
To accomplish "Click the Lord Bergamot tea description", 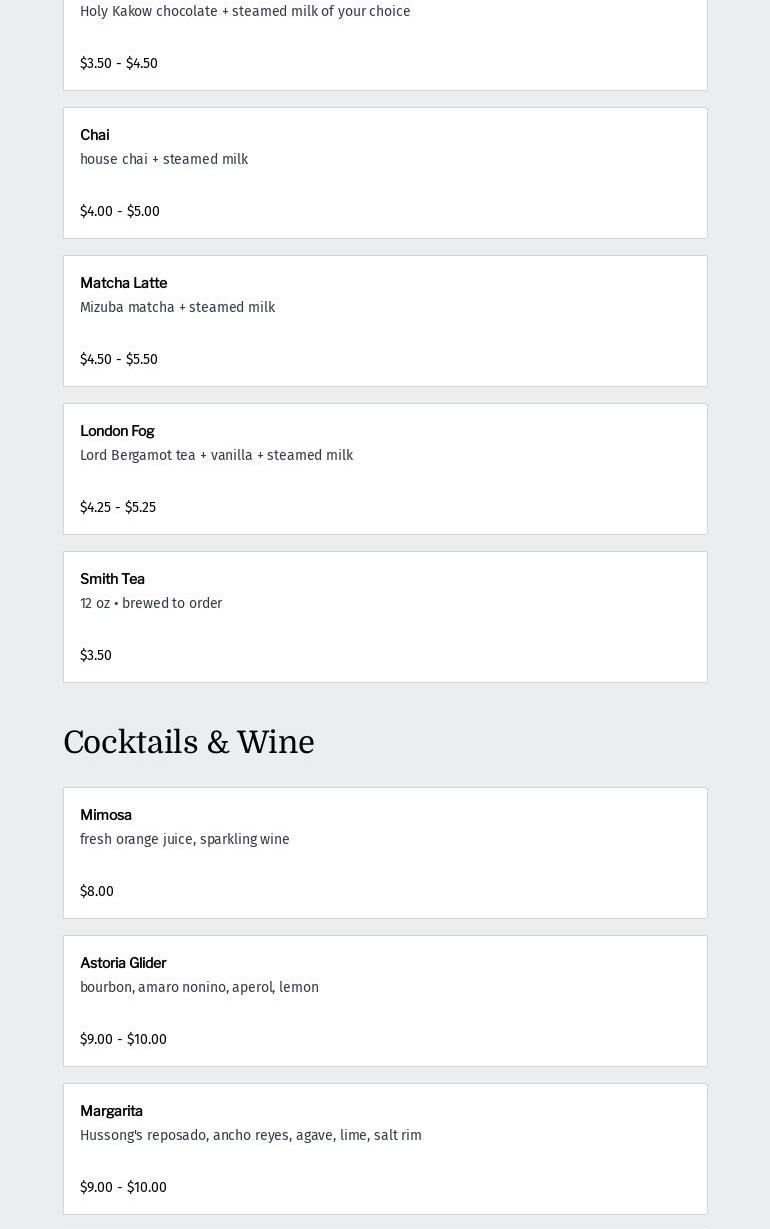I will pos(216,456).
